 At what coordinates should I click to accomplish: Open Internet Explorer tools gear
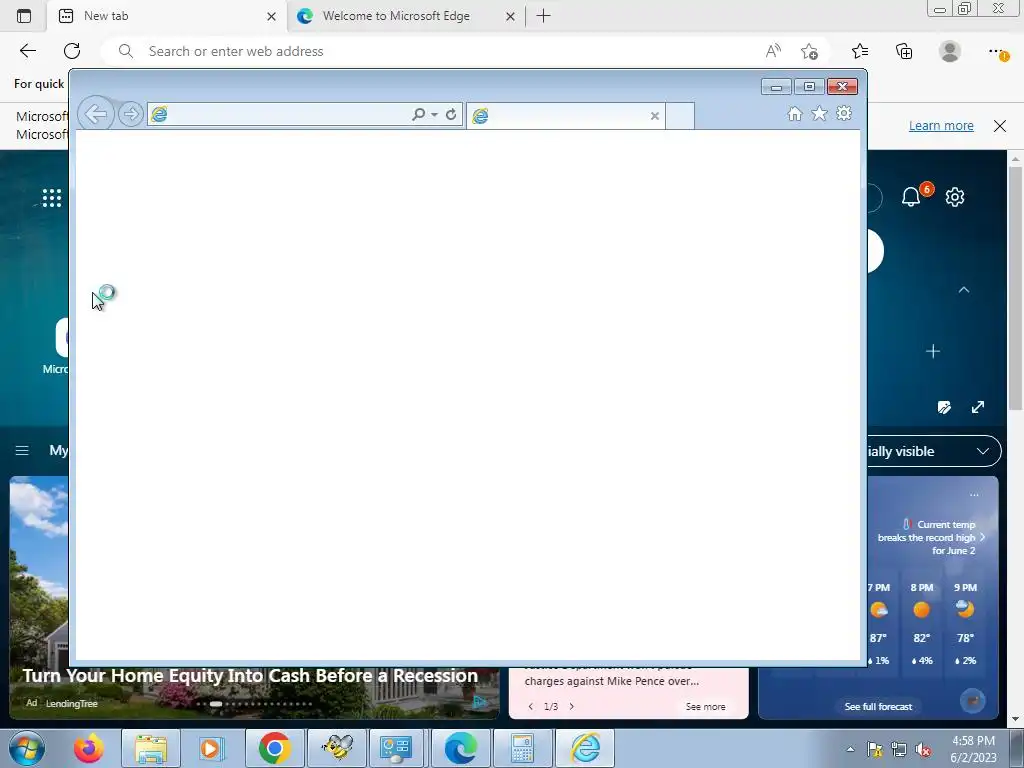pyautogui.click(x=844, y=114)
